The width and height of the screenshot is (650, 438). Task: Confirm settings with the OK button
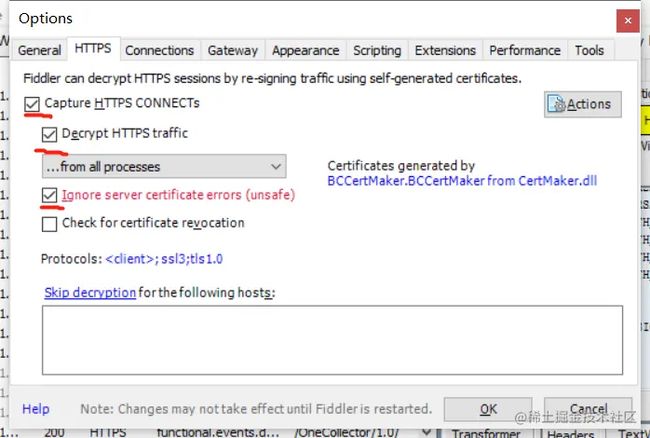[488, 409]
